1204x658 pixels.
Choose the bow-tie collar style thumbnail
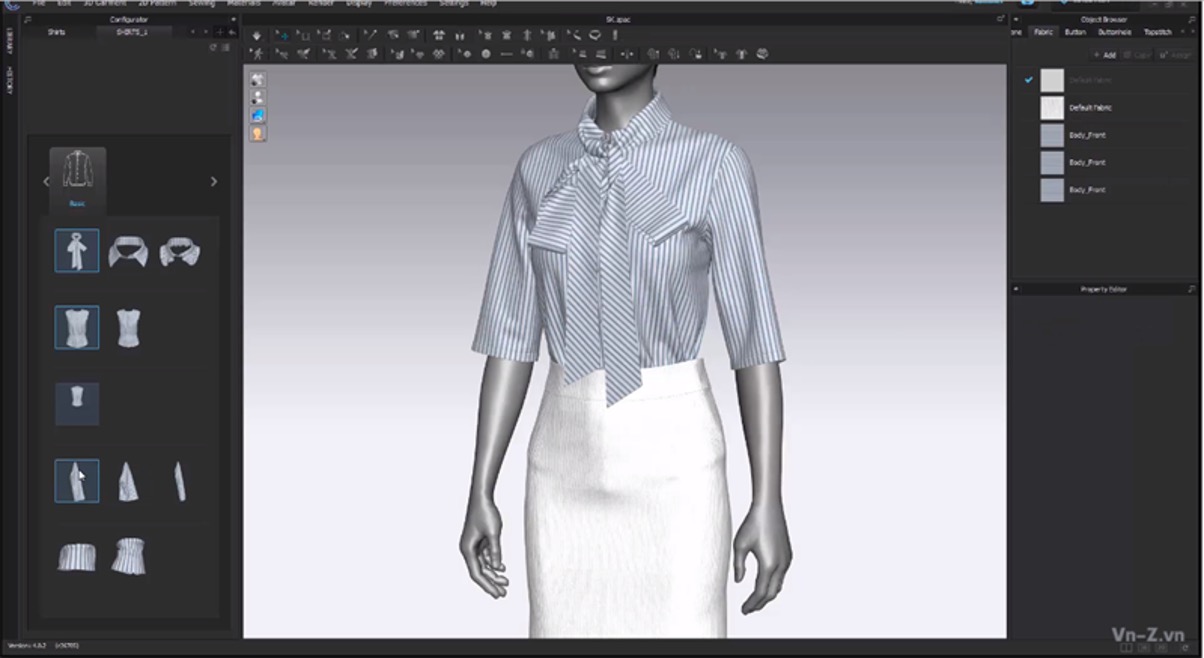77,251
